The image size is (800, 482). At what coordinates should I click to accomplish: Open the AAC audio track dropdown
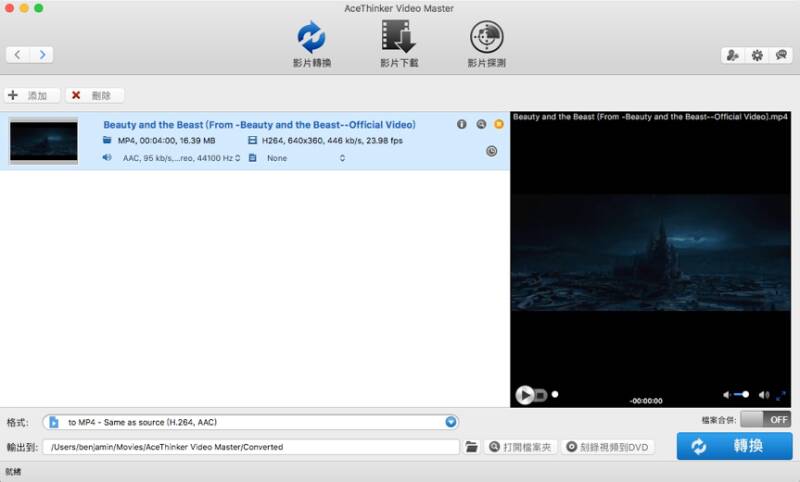pos(181,158)
